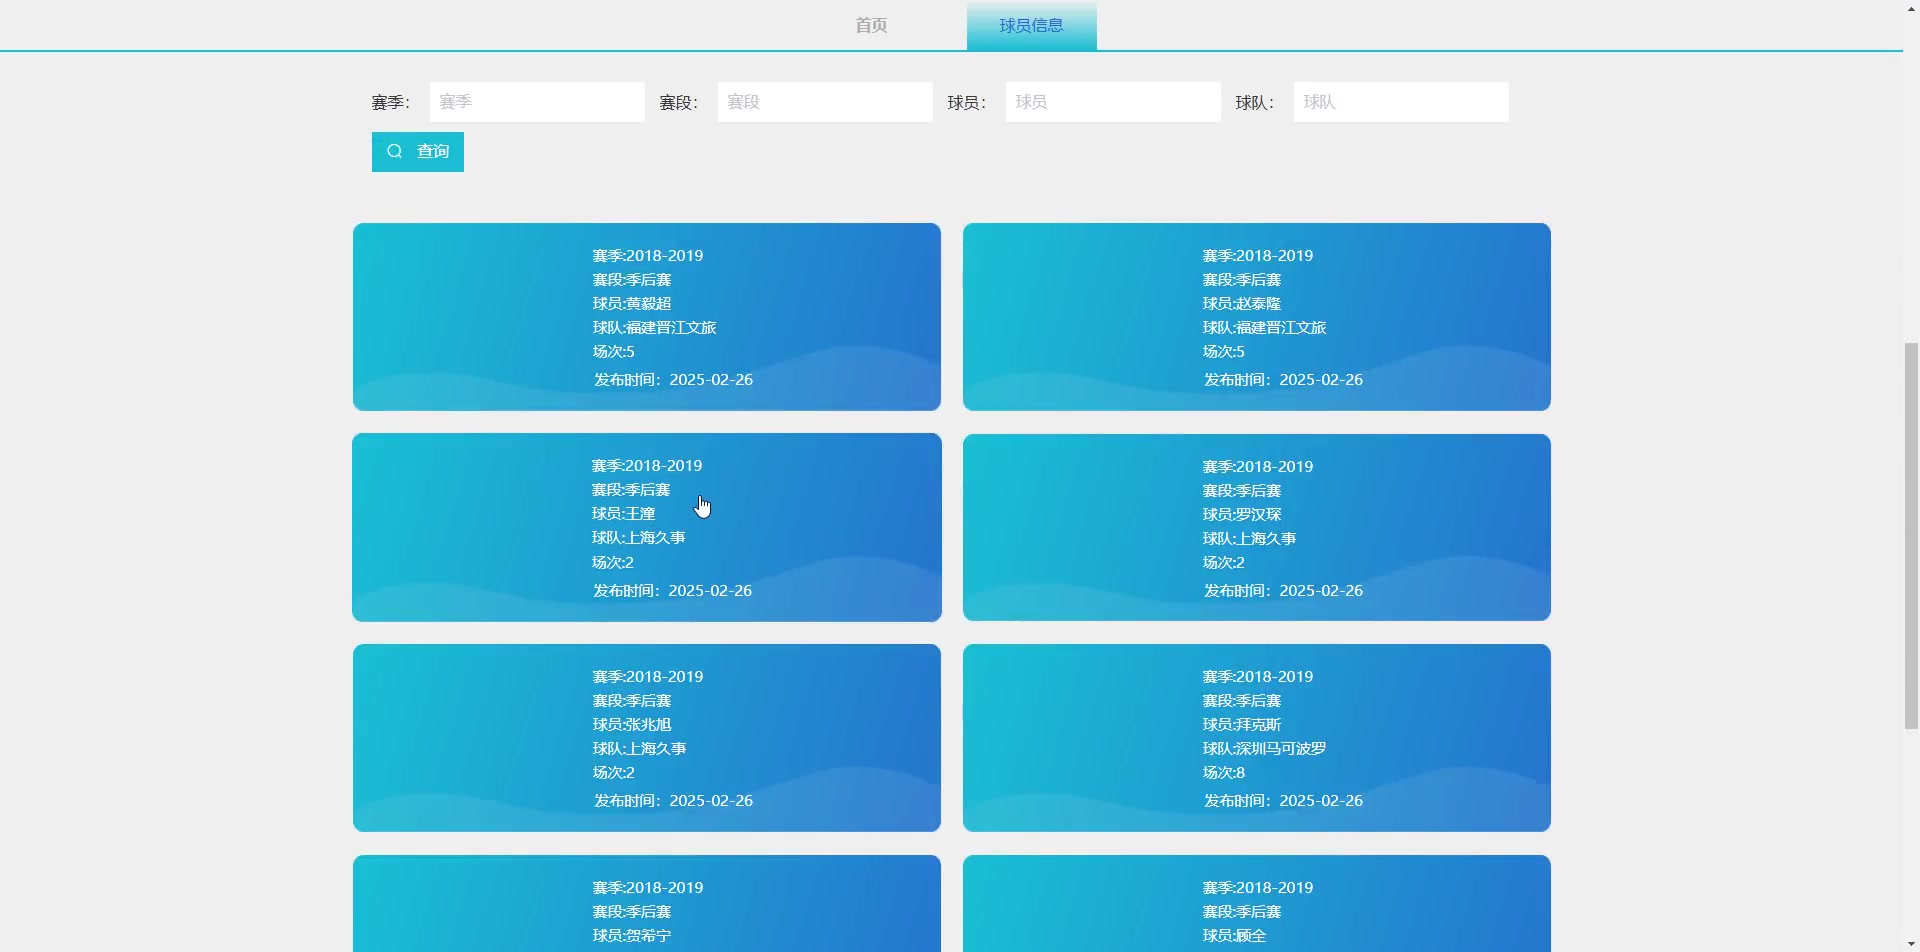Image resolution: width=1920 pixels, height=952 pixels.
Task: Open the player card for 罗汉琛
Action: click(1257, 527)
